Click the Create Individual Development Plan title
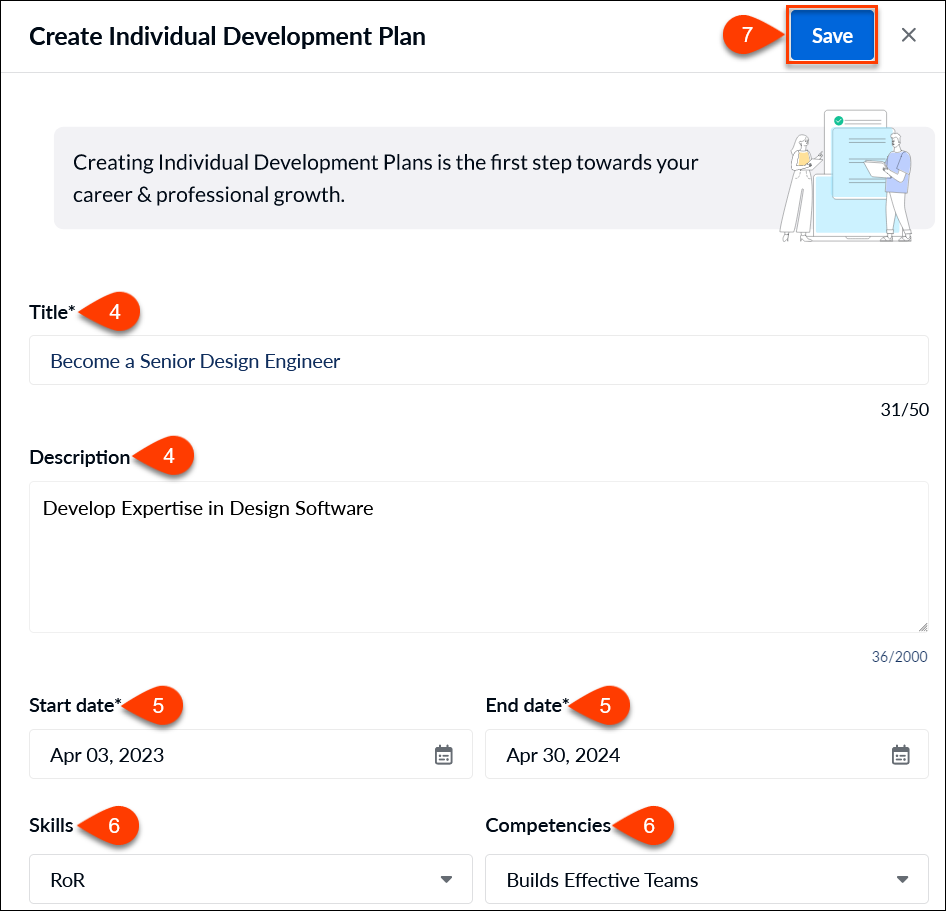The width and height of the screenshot is (946, 911). point(226,36)
